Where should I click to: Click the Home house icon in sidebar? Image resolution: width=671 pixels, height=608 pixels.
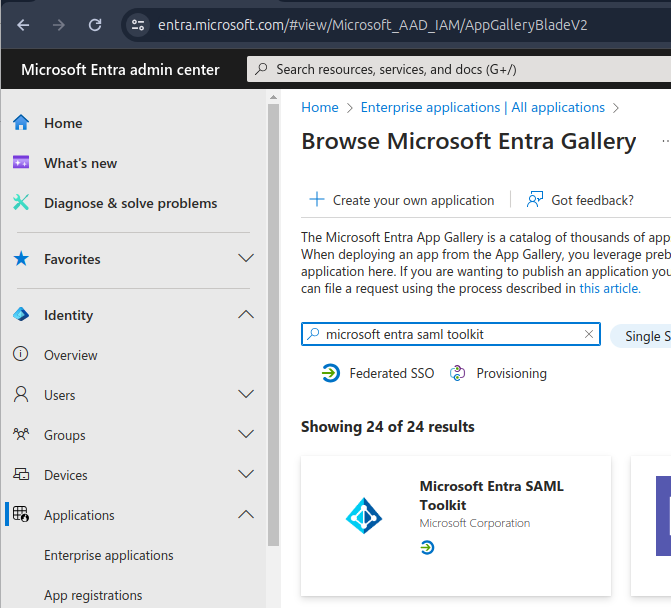click(21, 123)
